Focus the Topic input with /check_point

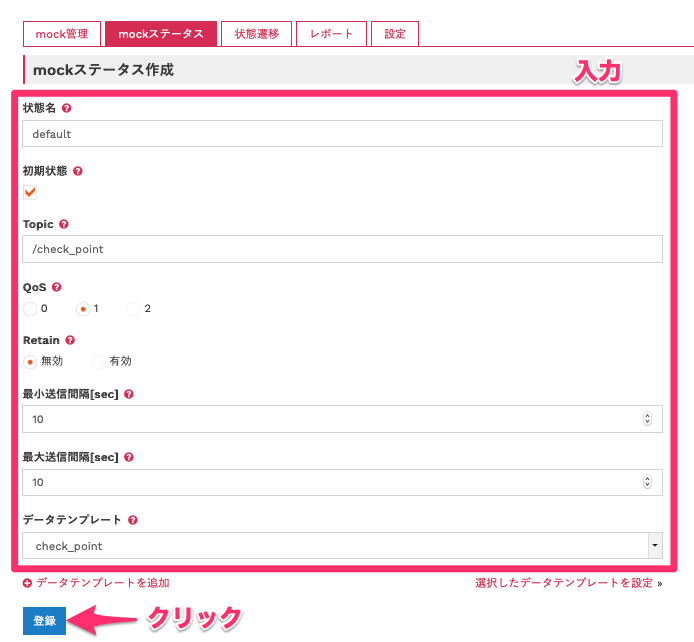point(342,249)
